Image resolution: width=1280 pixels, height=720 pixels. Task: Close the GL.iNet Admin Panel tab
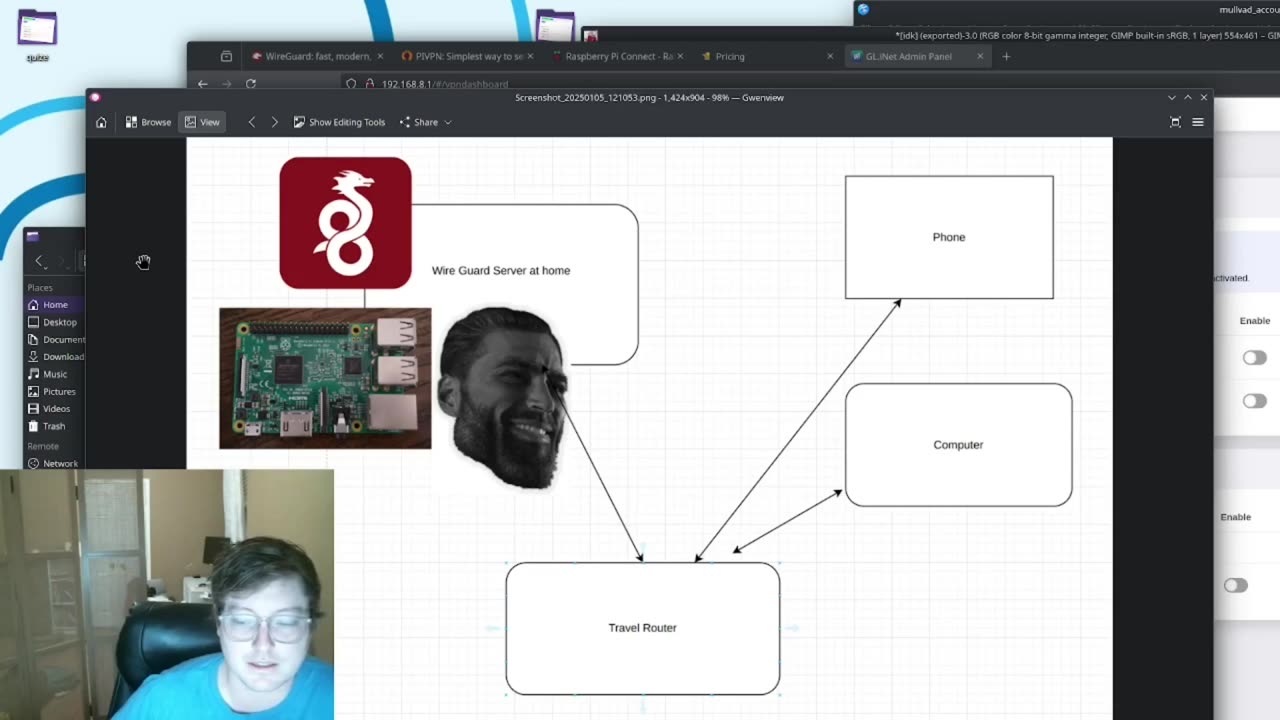980,56
